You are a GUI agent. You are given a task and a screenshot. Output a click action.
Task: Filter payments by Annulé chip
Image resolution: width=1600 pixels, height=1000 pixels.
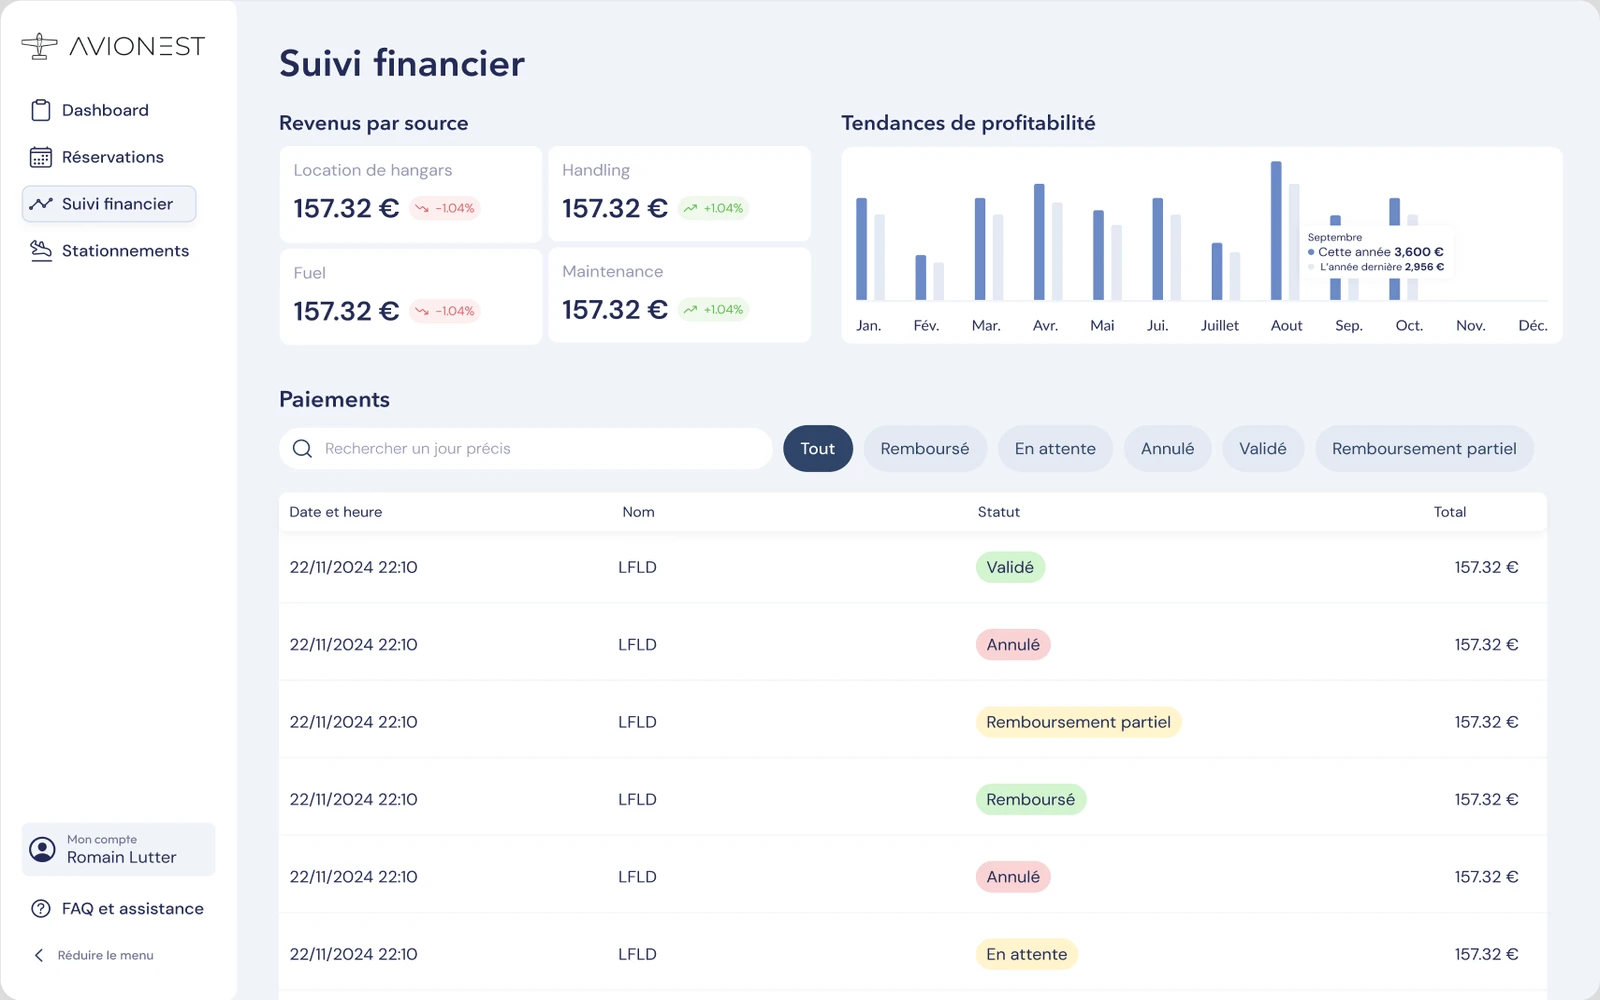point(1168,449)
